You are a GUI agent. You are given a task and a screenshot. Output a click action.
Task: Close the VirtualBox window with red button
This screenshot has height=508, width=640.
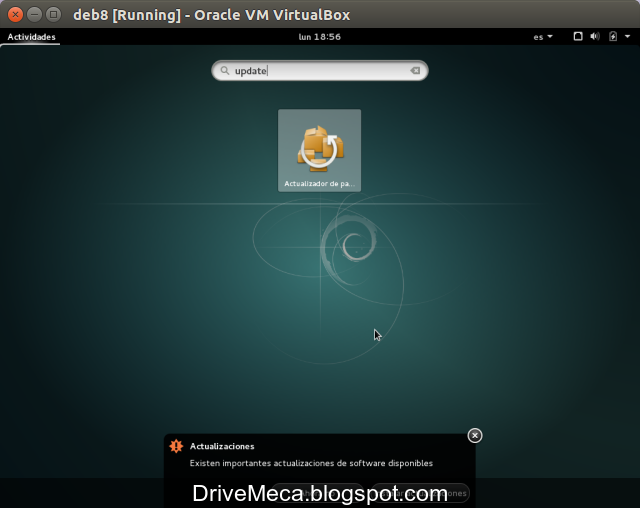tap(15, 15)
